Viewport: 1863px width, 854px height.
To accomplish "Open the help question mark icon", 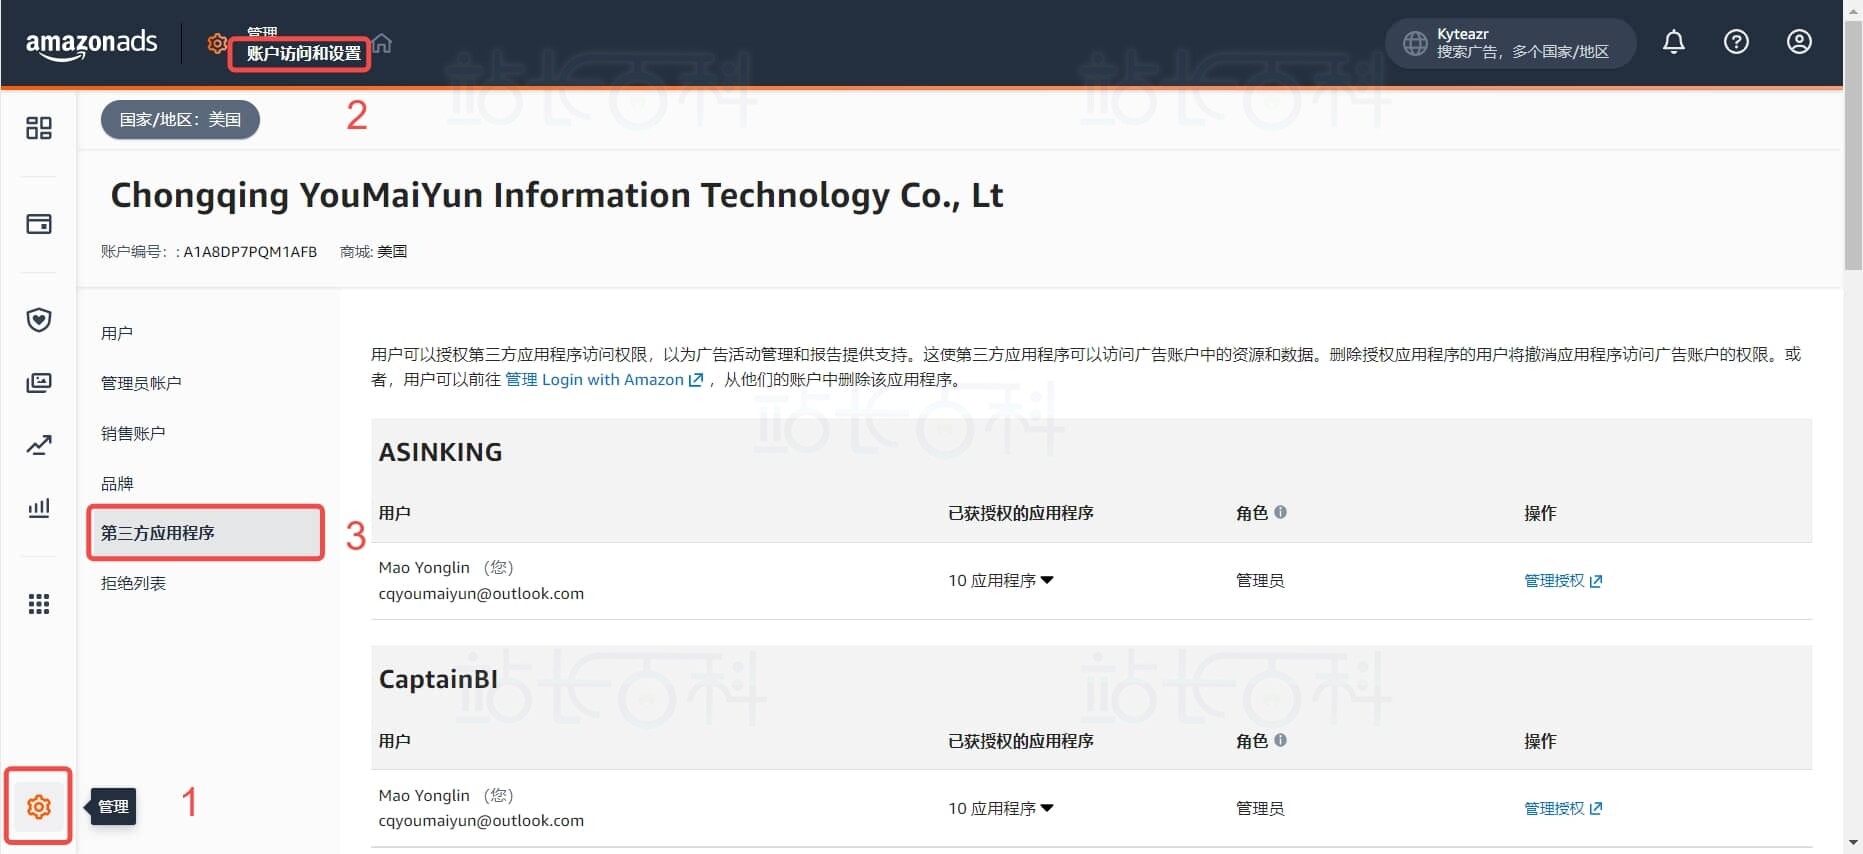I will click(1736, 42).
